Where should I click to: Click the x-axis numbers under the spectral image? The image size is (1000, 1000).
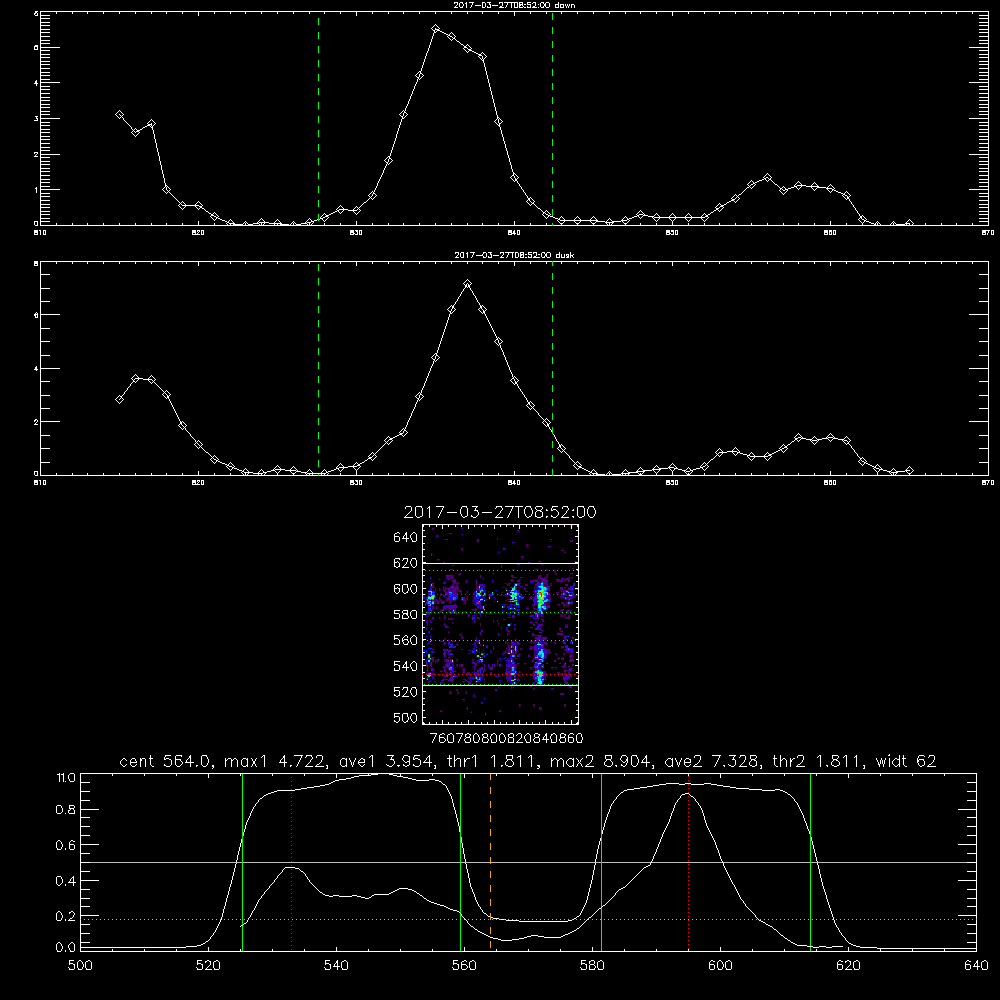507,739
